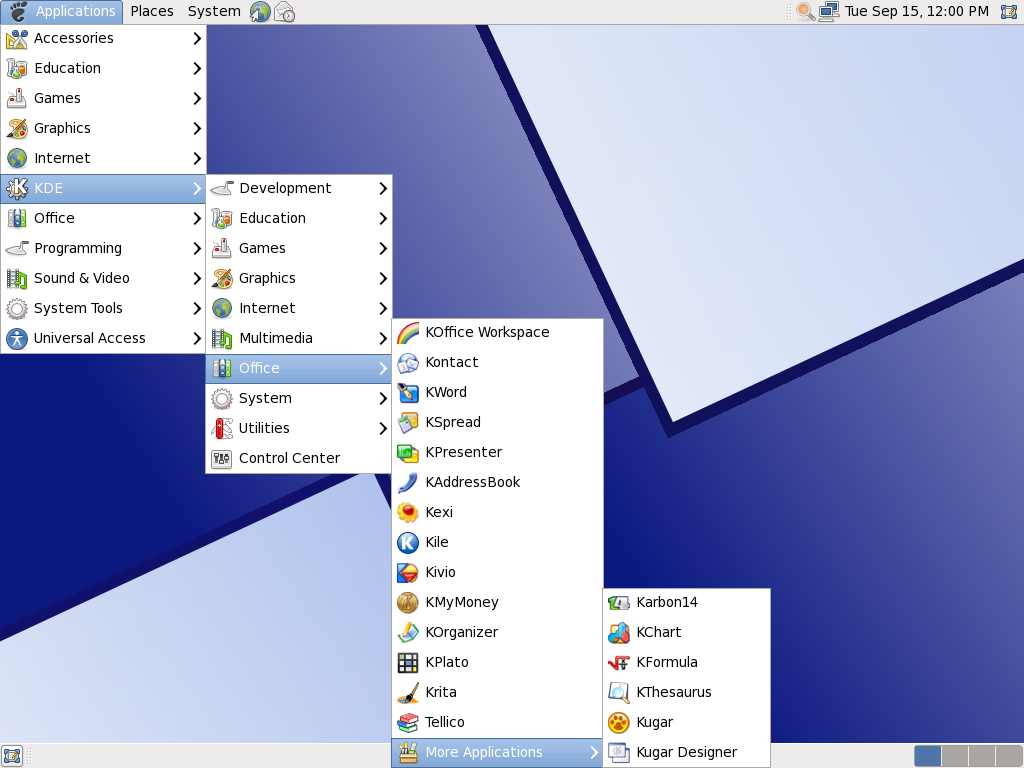
Task: Open the KDE Internet submenu entry
Action: coord(298,309)
